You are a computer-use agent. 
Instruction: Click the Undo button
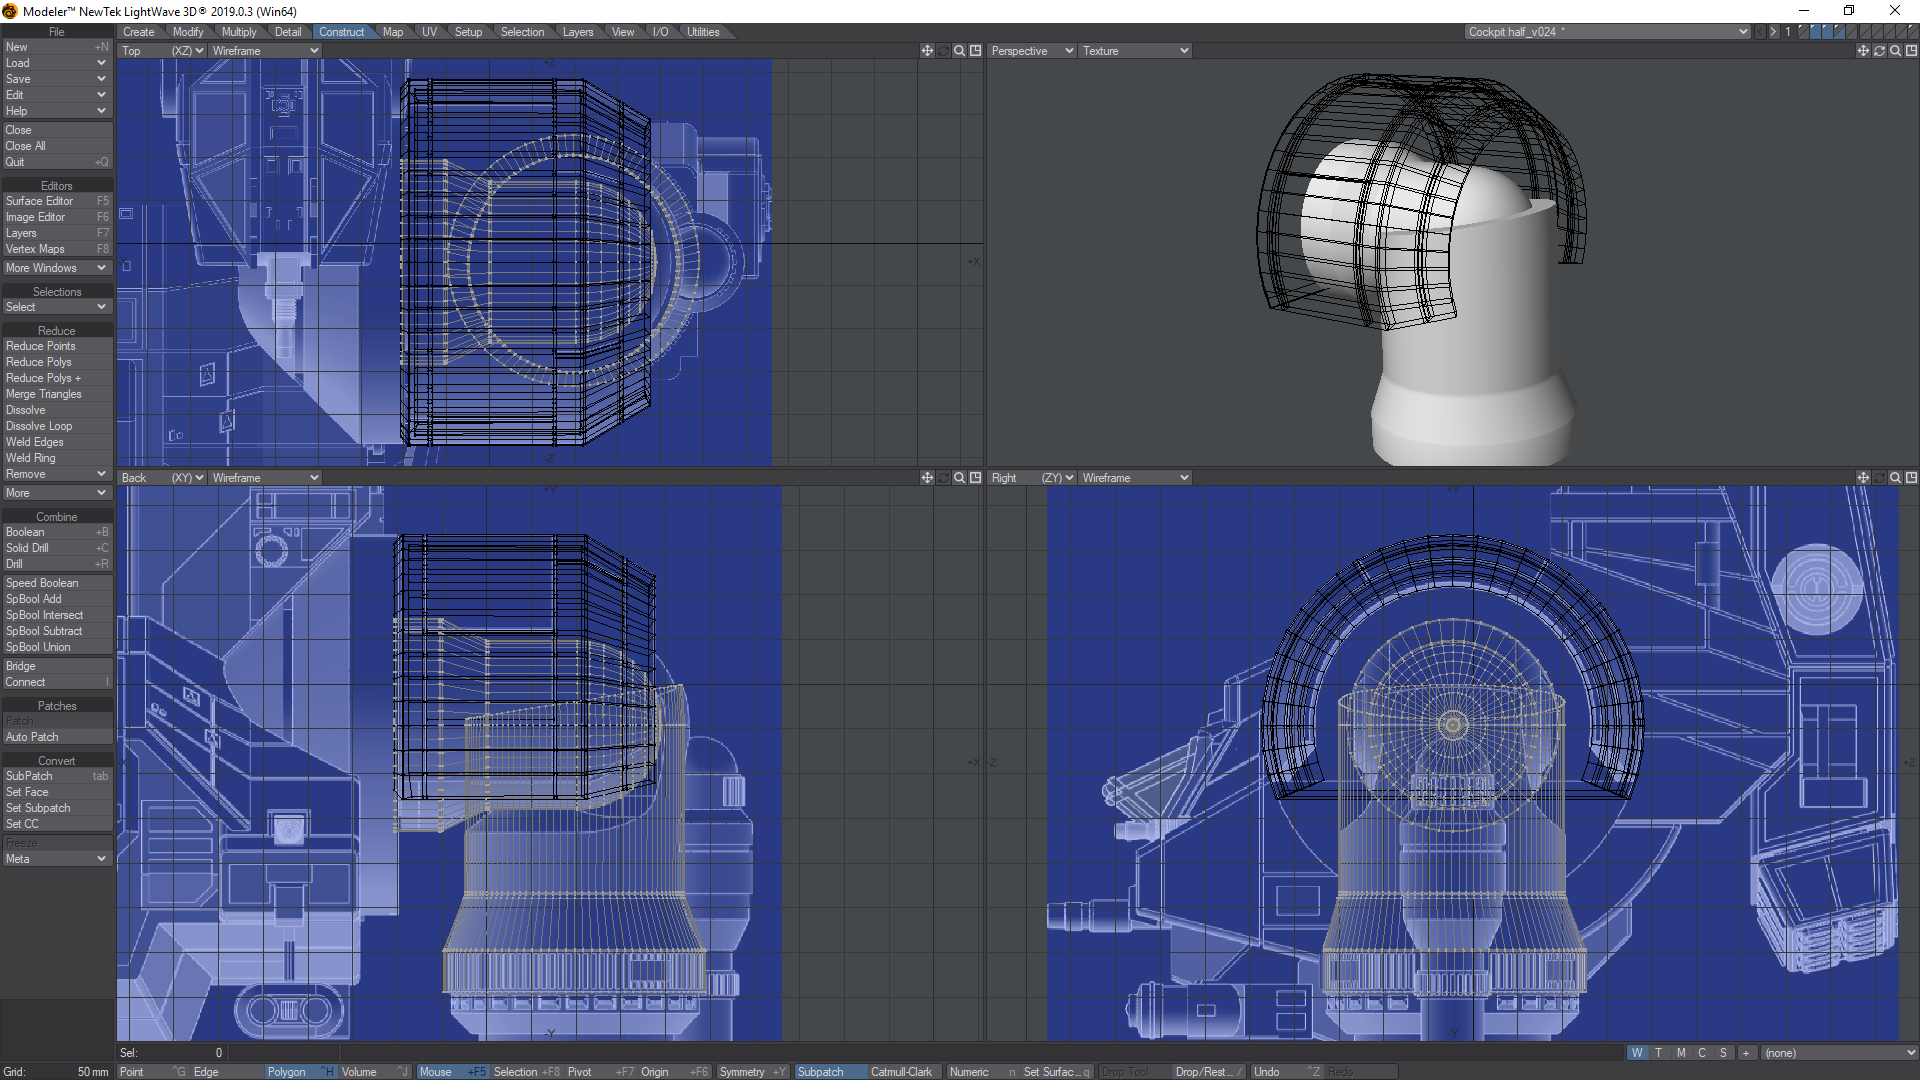pos(1287,1072)
